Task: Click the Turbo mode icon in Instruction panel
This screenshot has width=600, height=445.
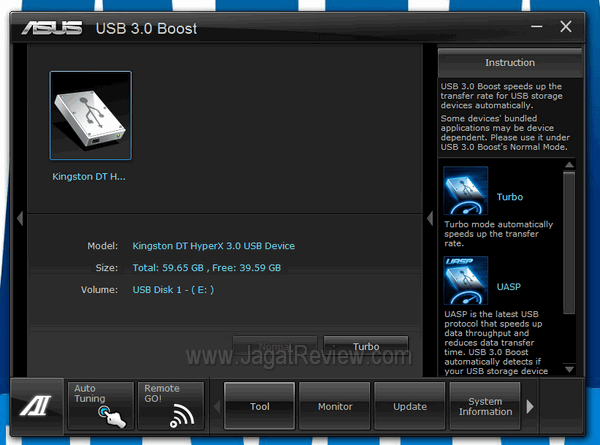Action: tap(466, 190)
